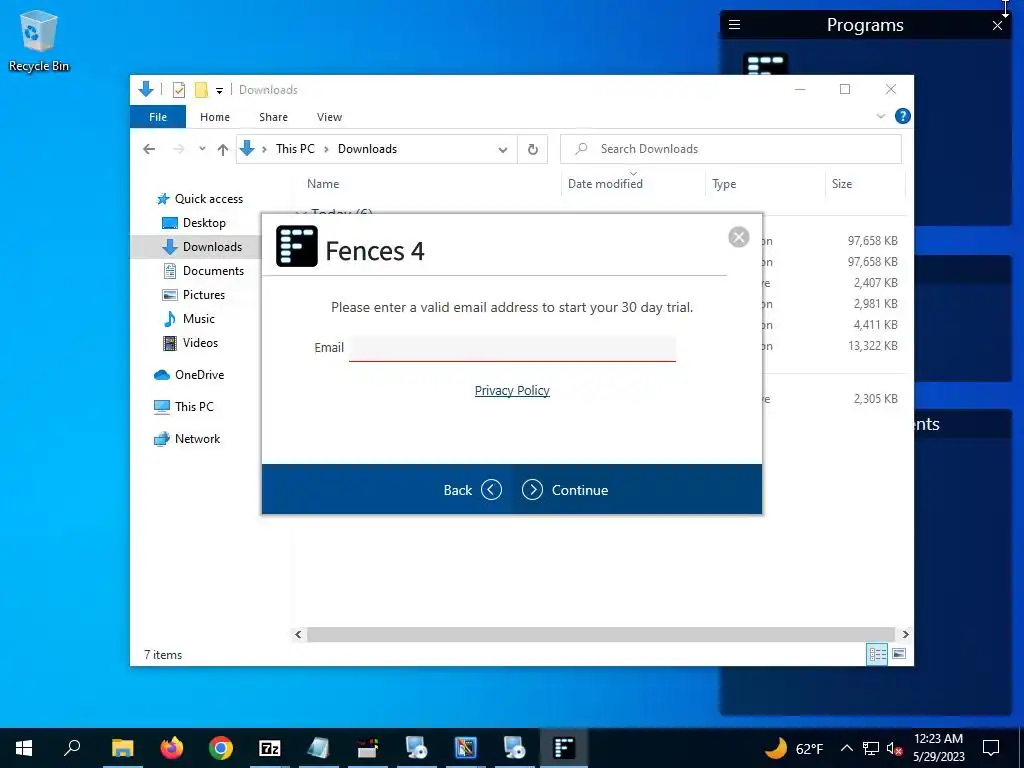Expand the Explorer ribbon chevron

[880, 116]
